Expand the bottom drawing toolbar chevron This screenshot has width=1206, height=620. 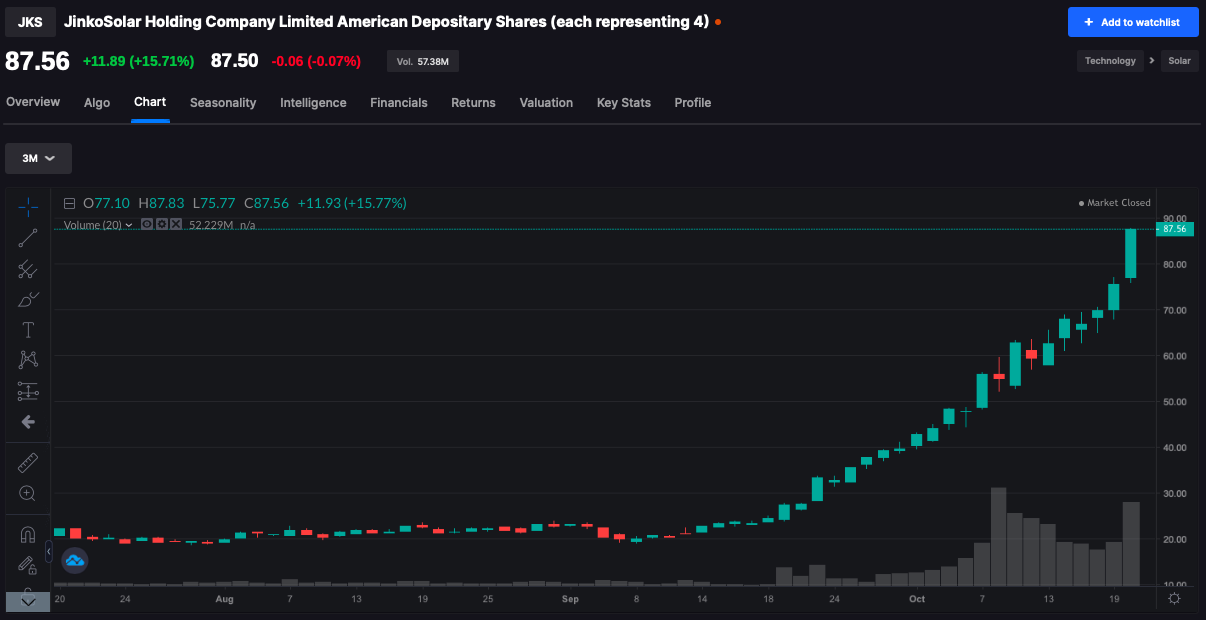pos(28,601)
